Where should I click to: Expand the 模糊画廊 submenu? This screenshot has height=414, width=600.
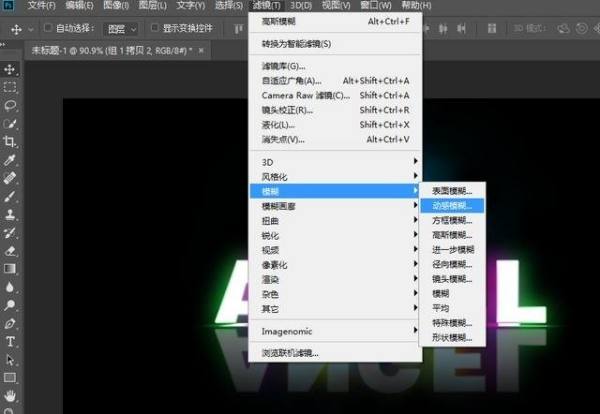(x=335, y=206)
